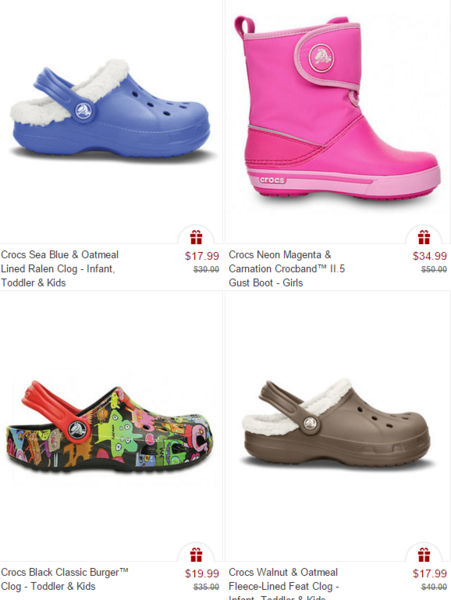Open Crocs Black Classic Burger Clog link
This screenshot has width=451, height=600.
[x=64, y=579]
